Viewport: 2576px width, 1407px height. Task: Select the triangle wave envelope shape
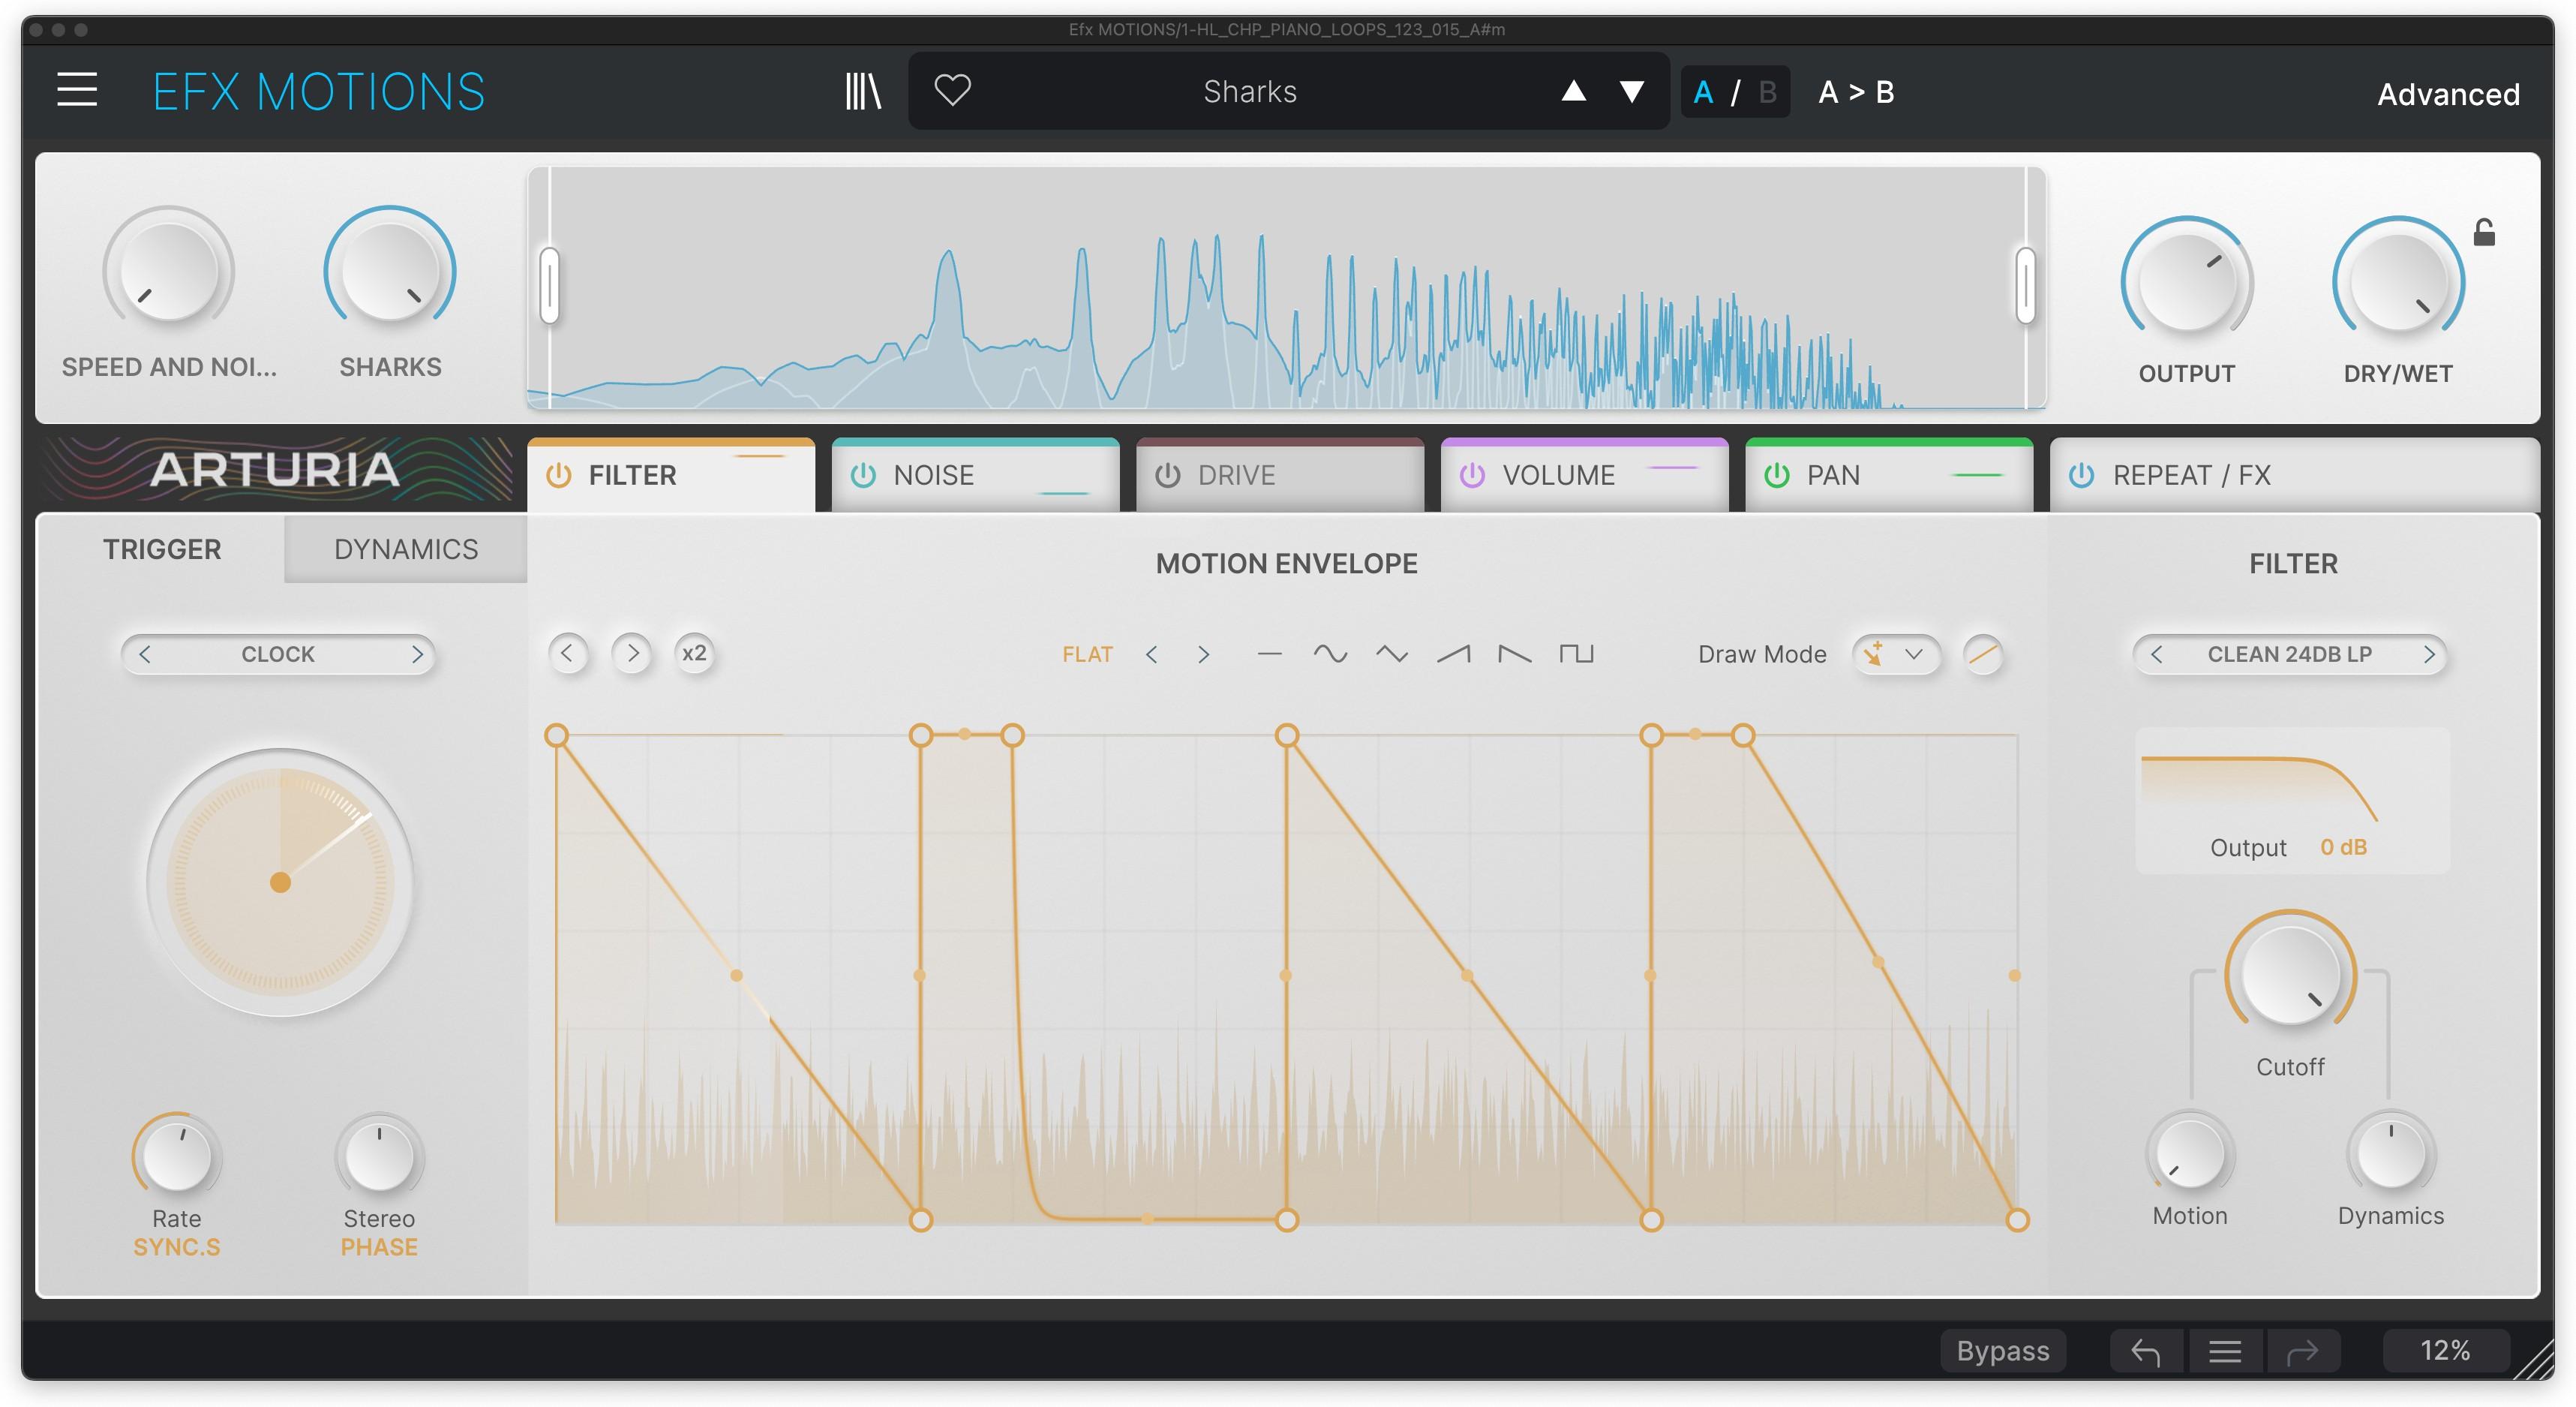coord(1393,654)
